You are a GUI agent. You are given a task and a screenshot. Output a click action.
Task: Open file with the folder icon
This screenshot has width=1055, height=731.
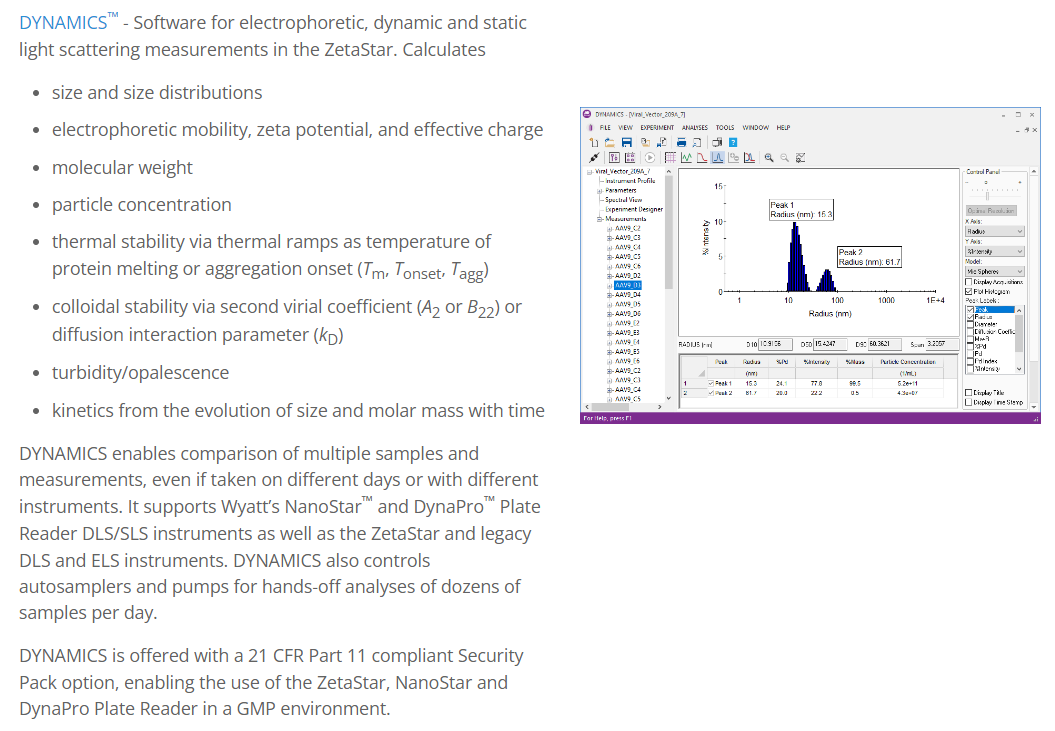[610, 142]
